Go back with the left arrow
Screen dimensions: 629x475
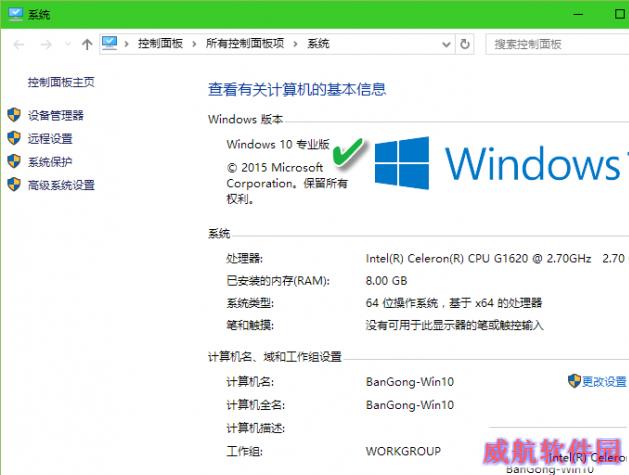pos(18,44)
